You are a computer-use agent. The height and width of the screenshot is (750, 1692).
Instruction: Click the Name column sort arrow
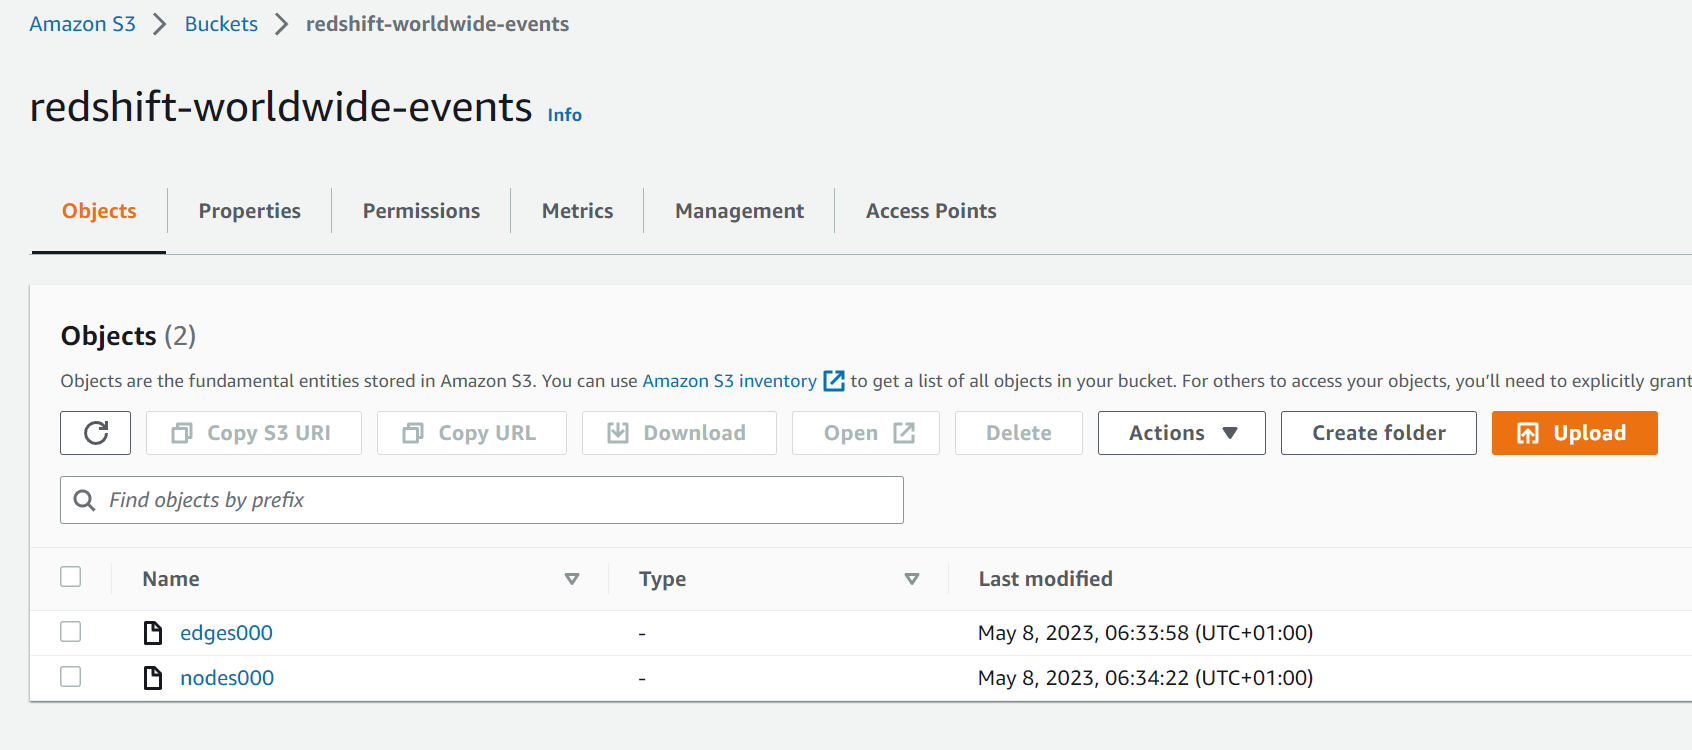pos(572,579)
